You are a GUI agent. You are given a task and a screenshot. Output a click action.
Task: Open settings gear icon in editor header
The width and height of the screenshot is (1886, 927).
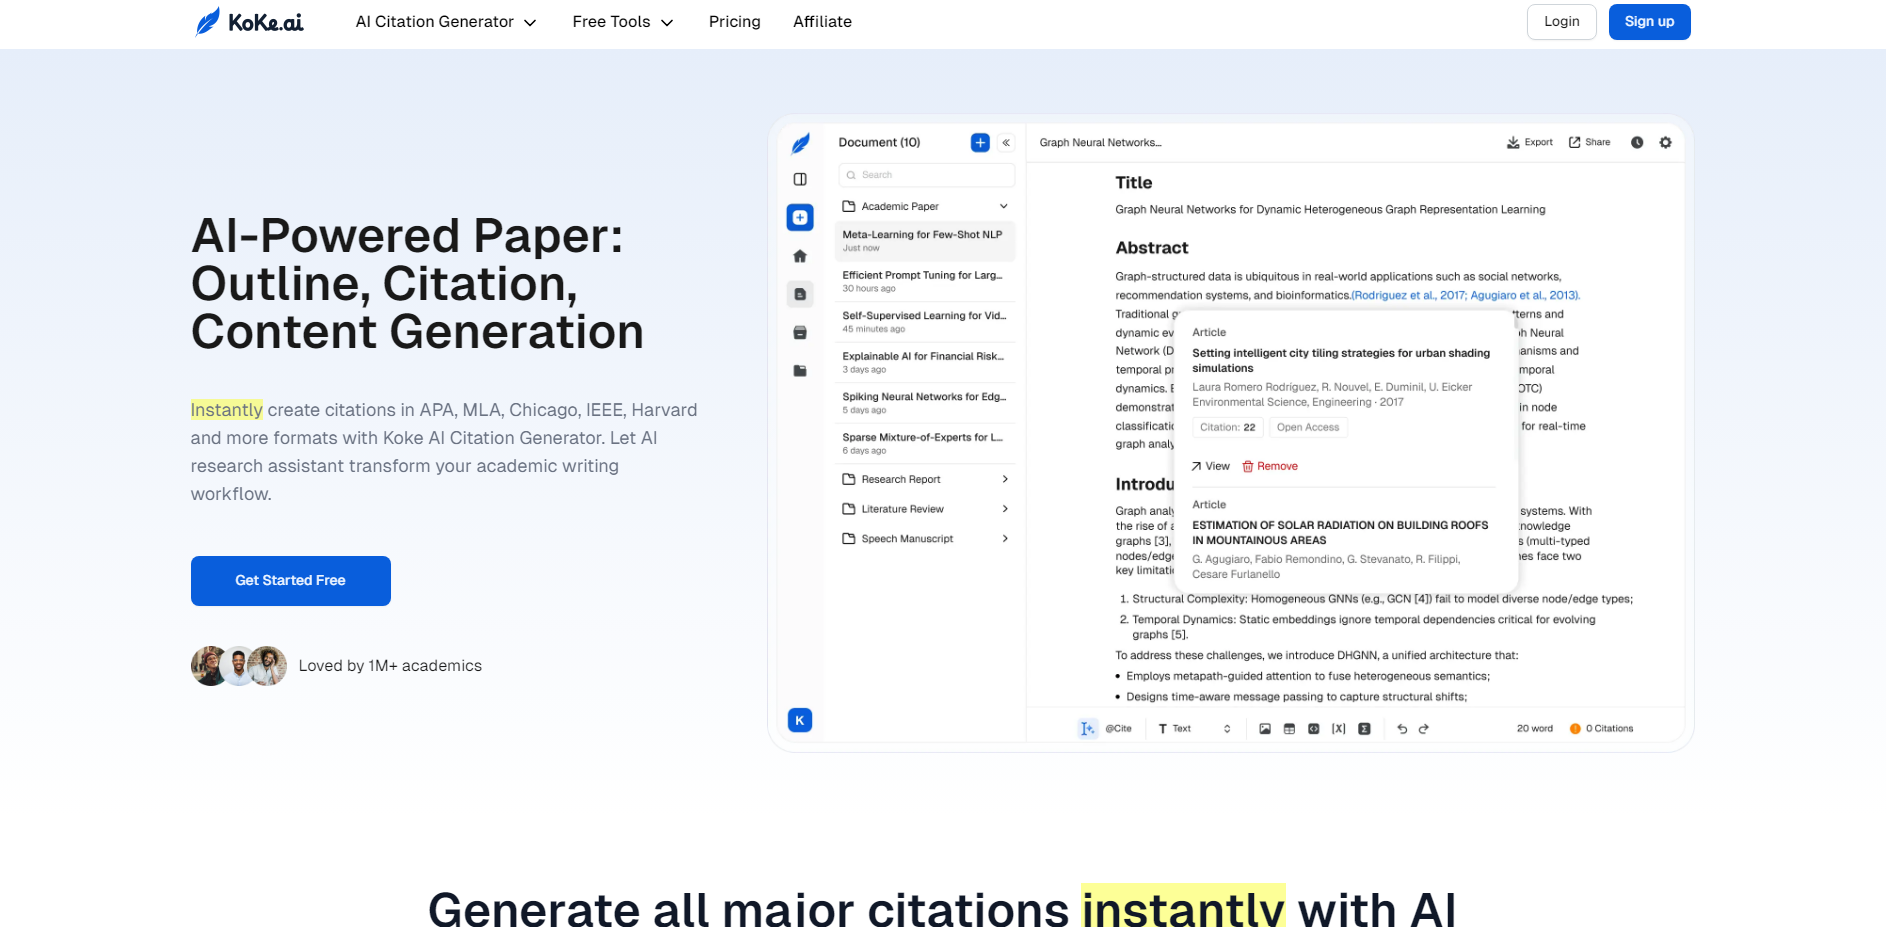pyautogui.click(x=1665, y=143)
